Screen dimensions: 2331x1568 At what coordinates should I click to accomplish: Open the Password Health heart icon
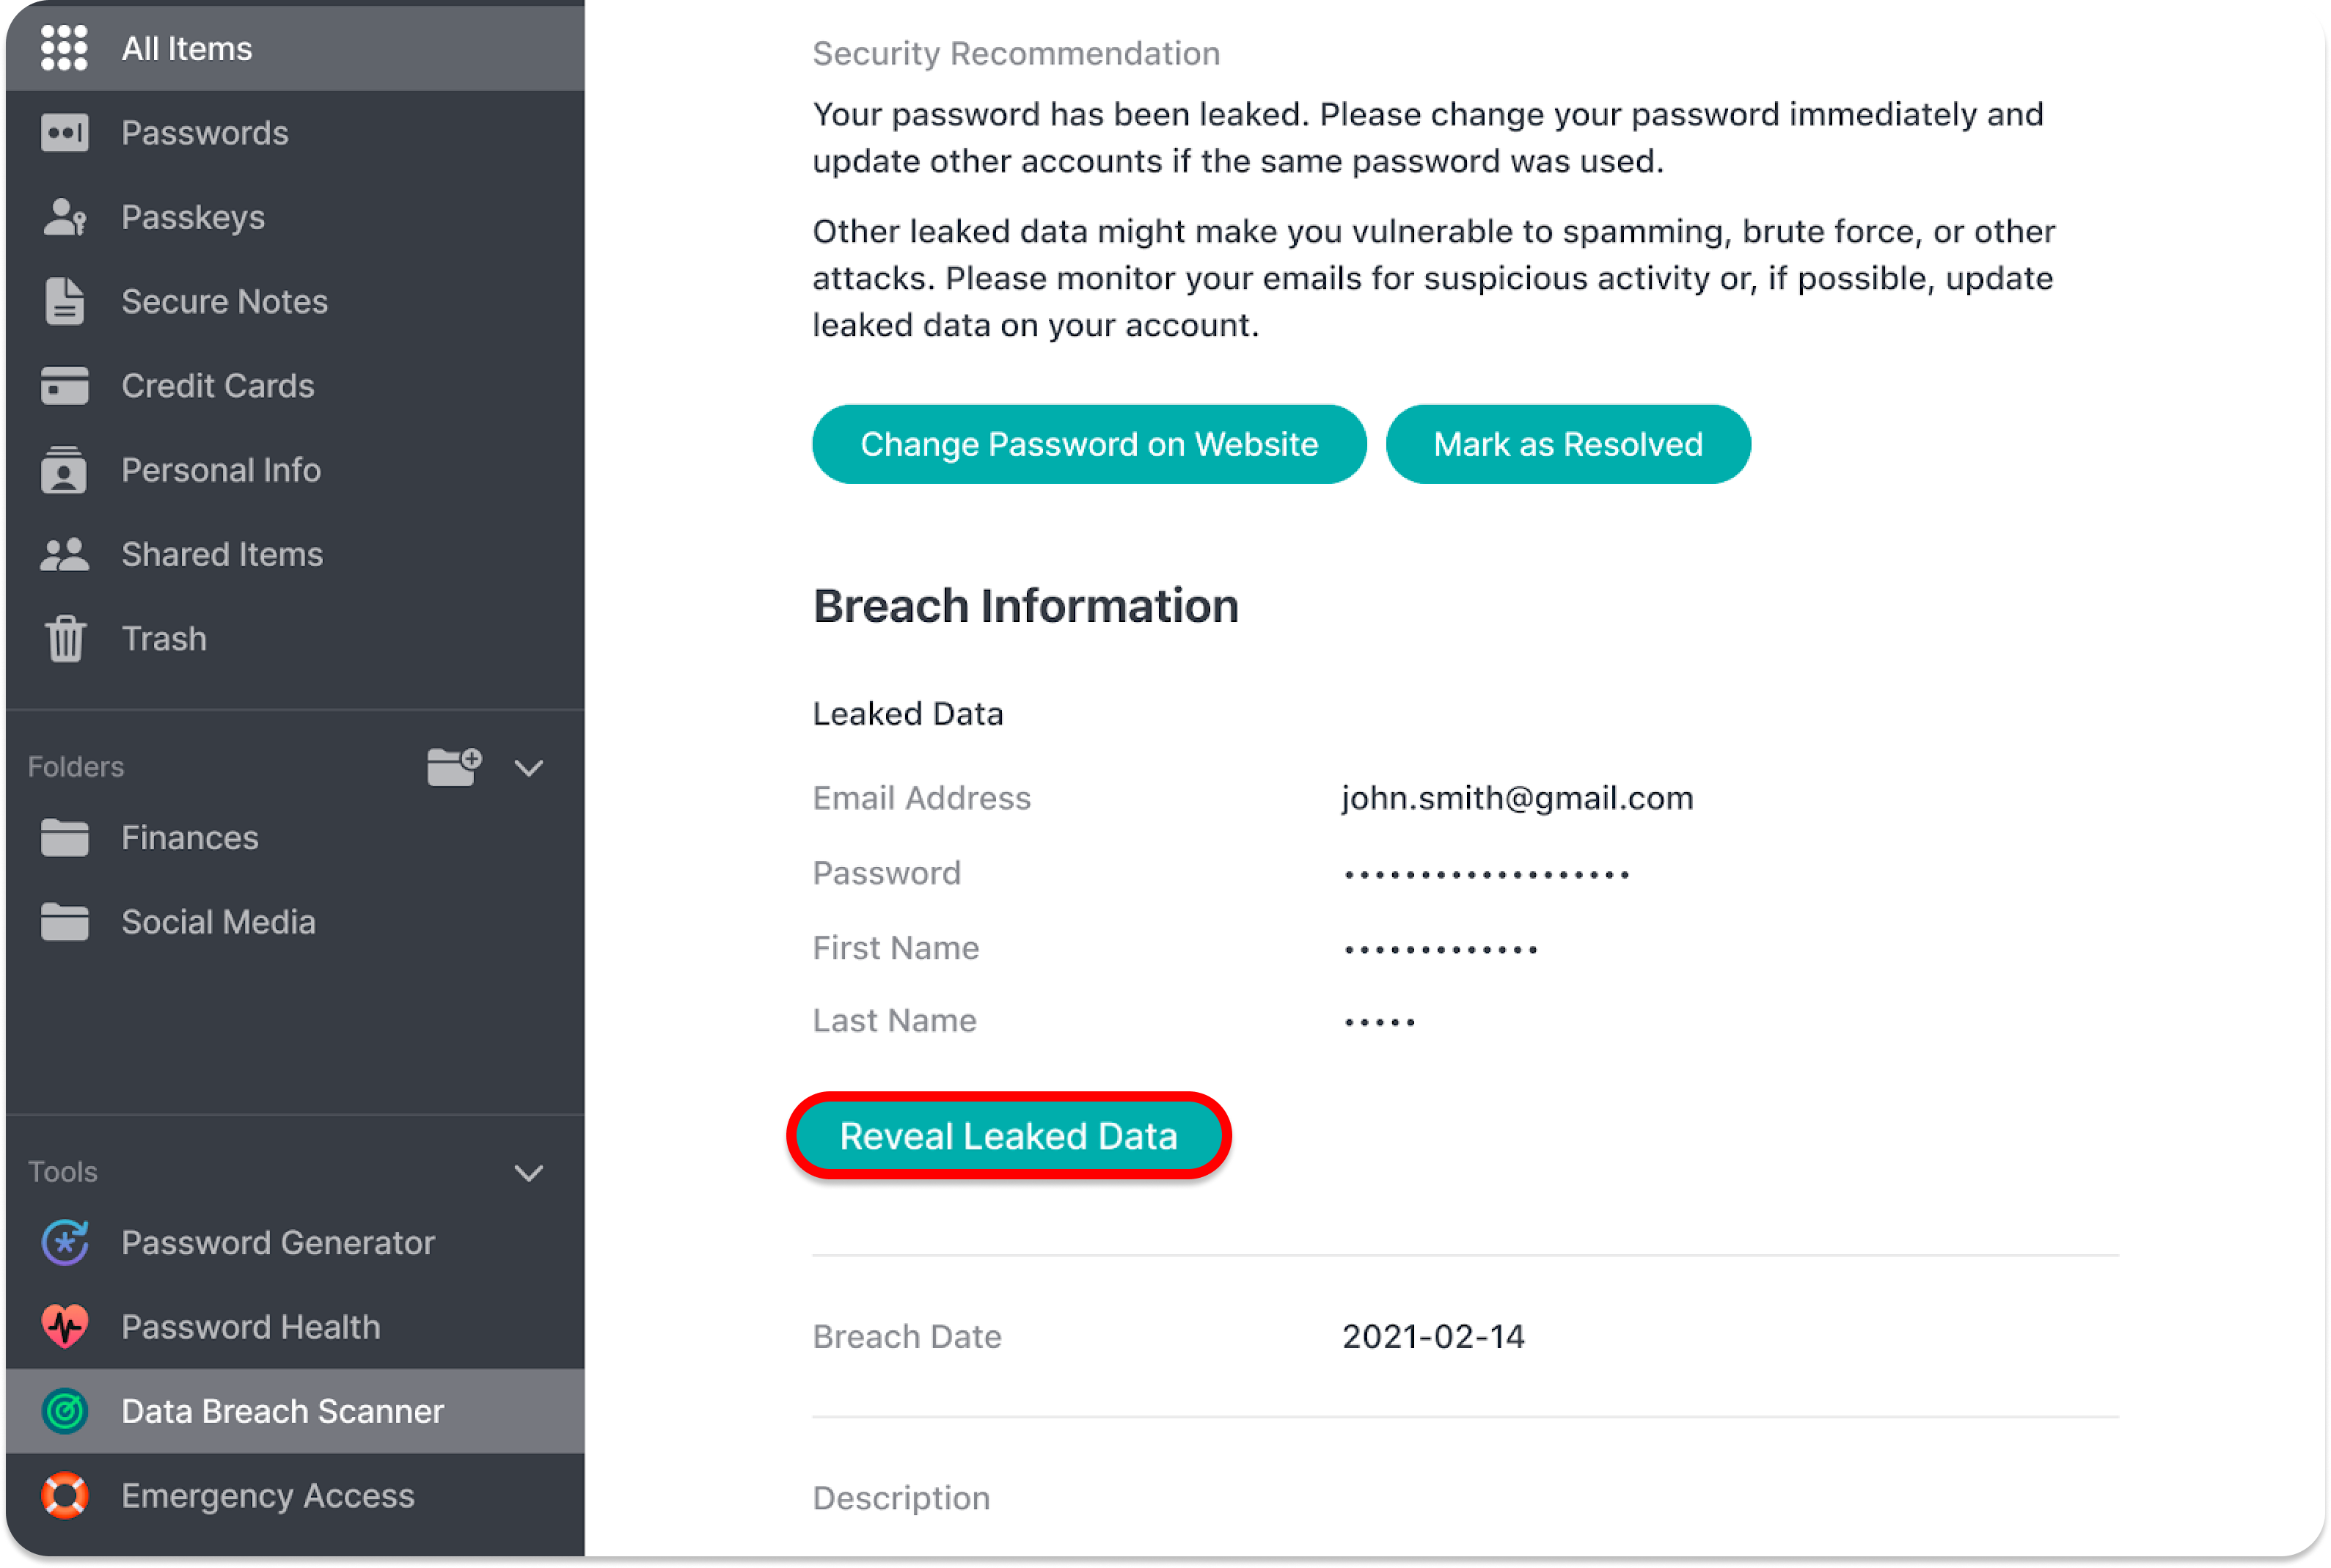click(65, 1326)
